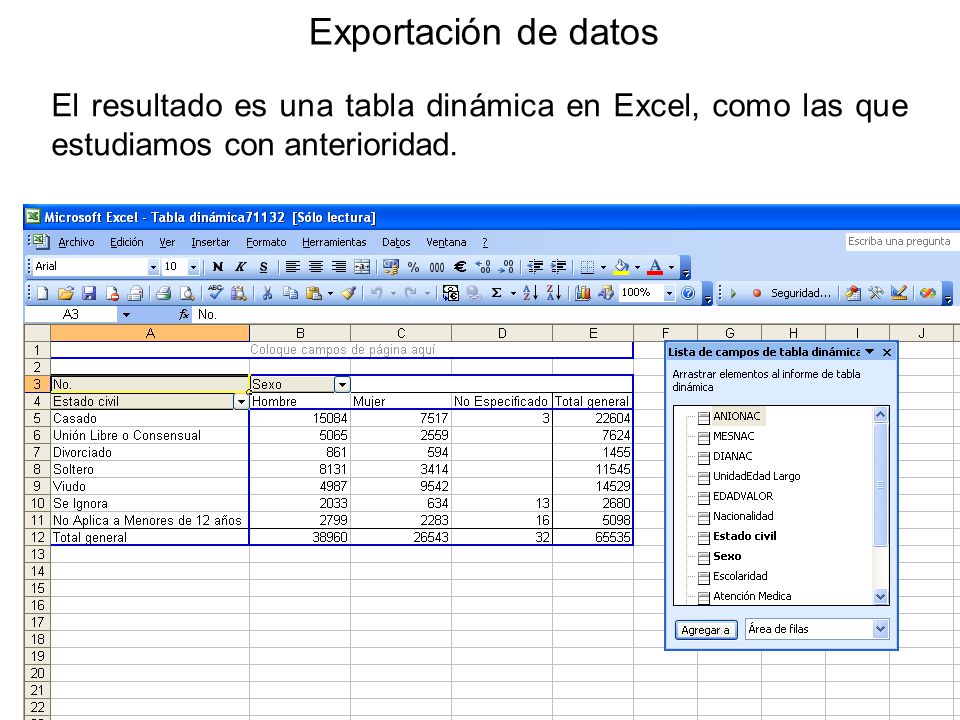This screenshot has height=720, width=960.
Task: Print the worksheet
Action: [x=163, y=293]
